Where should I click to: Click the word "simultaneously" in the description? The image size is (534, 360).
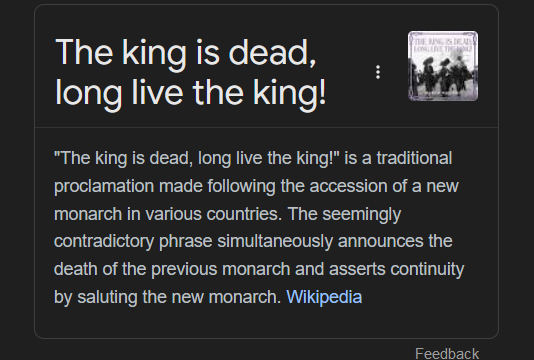pyautogui.click(x=275, y=241)
